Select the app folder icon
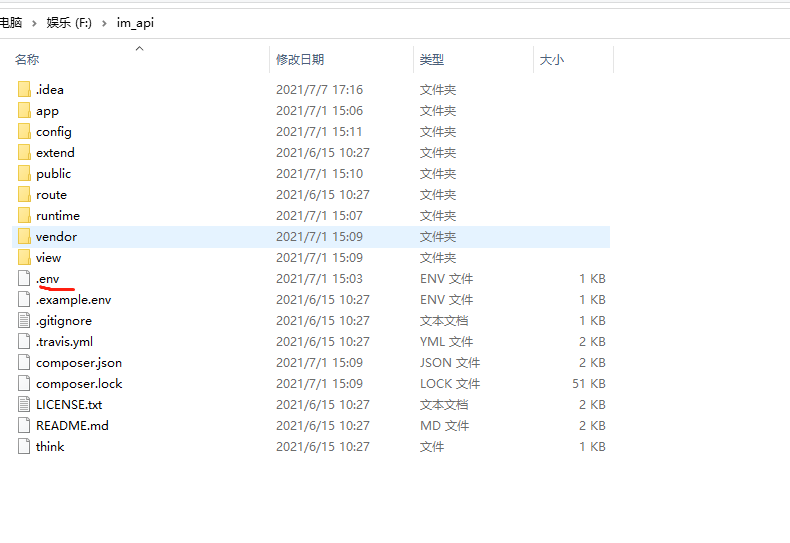The height and width of the screenshot is (543, 790). pyautogui.click(x=24, y=110)
